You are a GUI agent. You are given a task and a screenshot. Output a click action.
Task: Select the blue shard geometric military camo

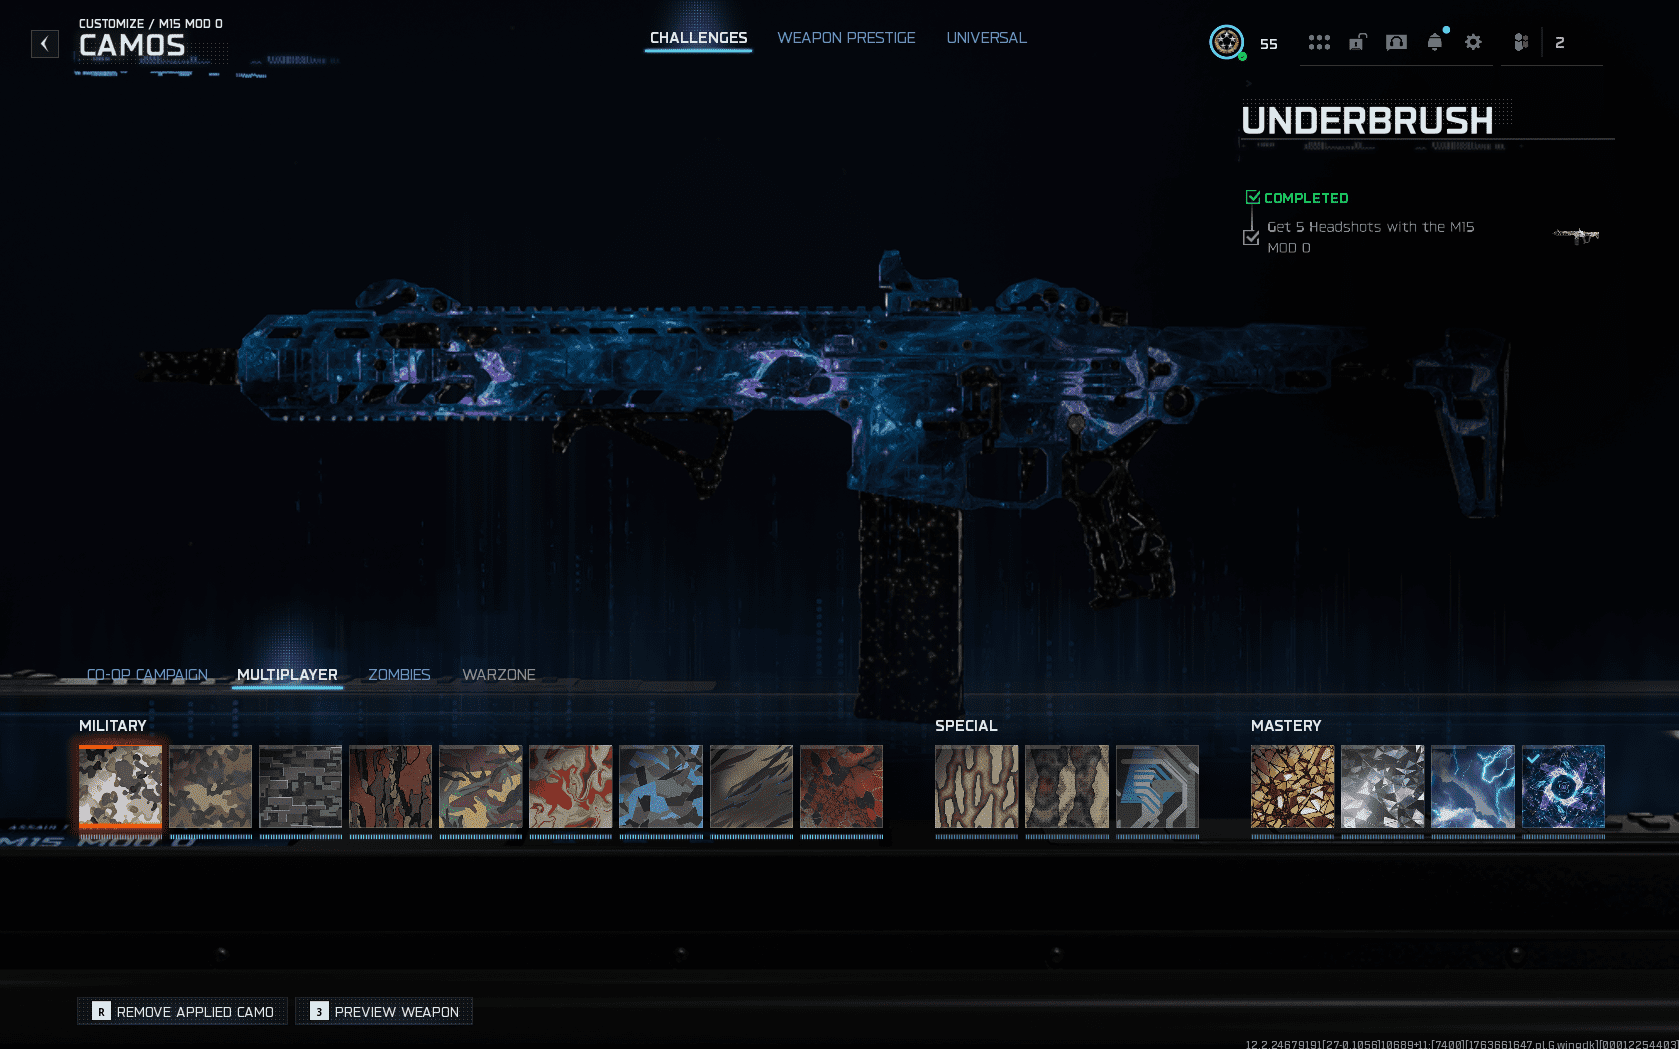pos(660,787)
